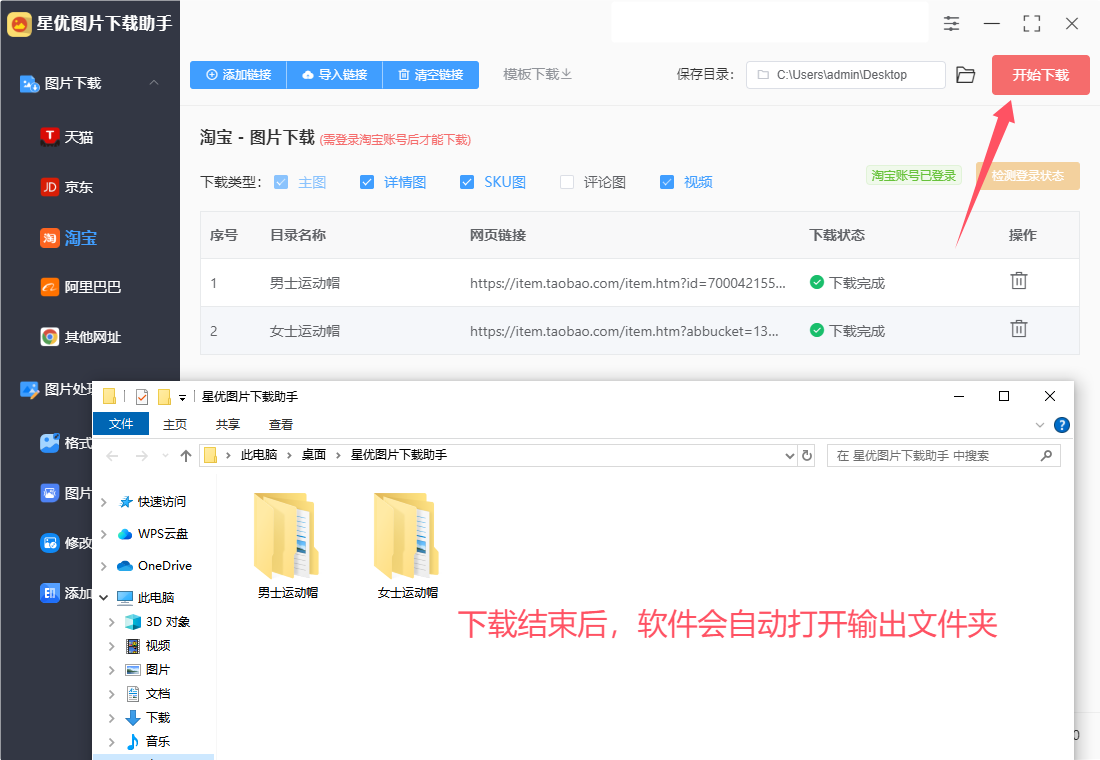Switch to the 共享 ribbon tab
Viewport: 1100px width, 760px height.
(x=228, y=425)
